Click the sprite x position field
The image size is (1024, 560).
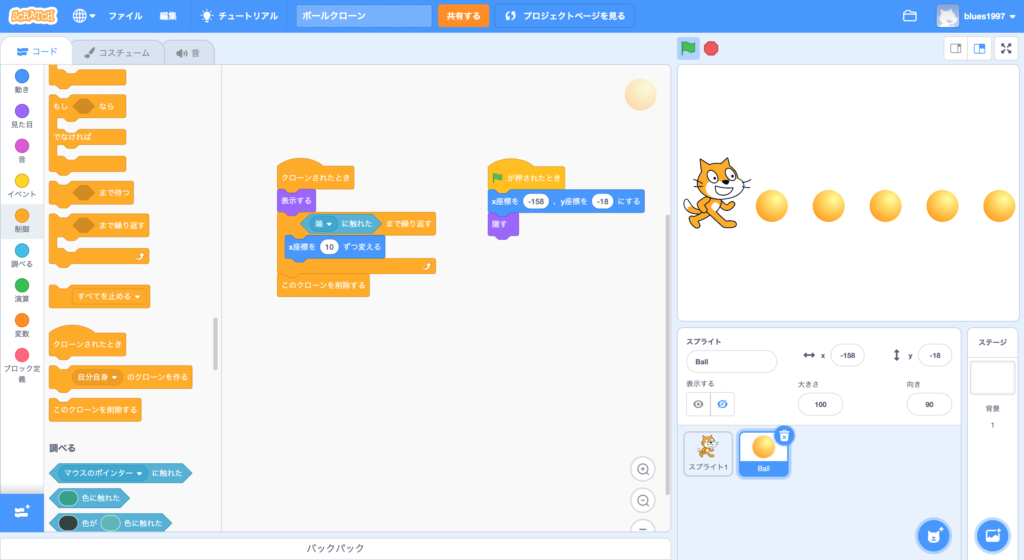tap(847, 356)
